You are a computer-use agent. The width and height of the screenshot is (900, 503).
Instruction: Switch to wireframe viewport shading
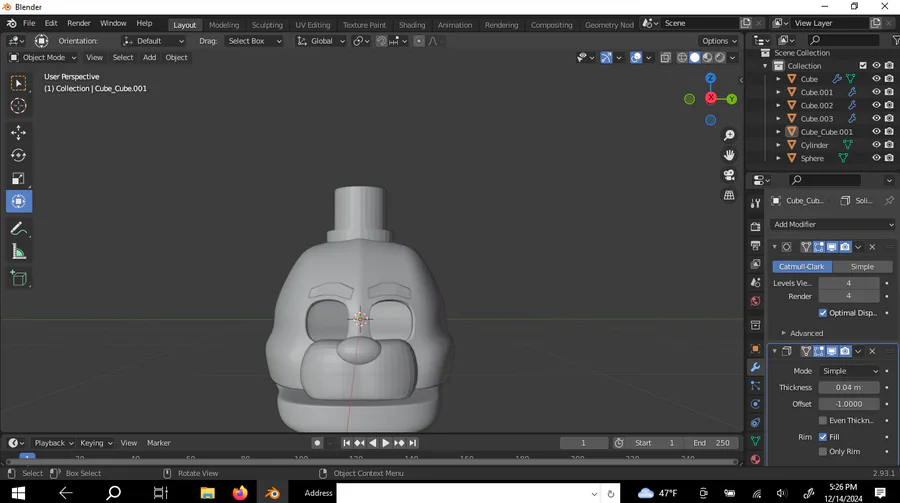click(x=682, y=57)
